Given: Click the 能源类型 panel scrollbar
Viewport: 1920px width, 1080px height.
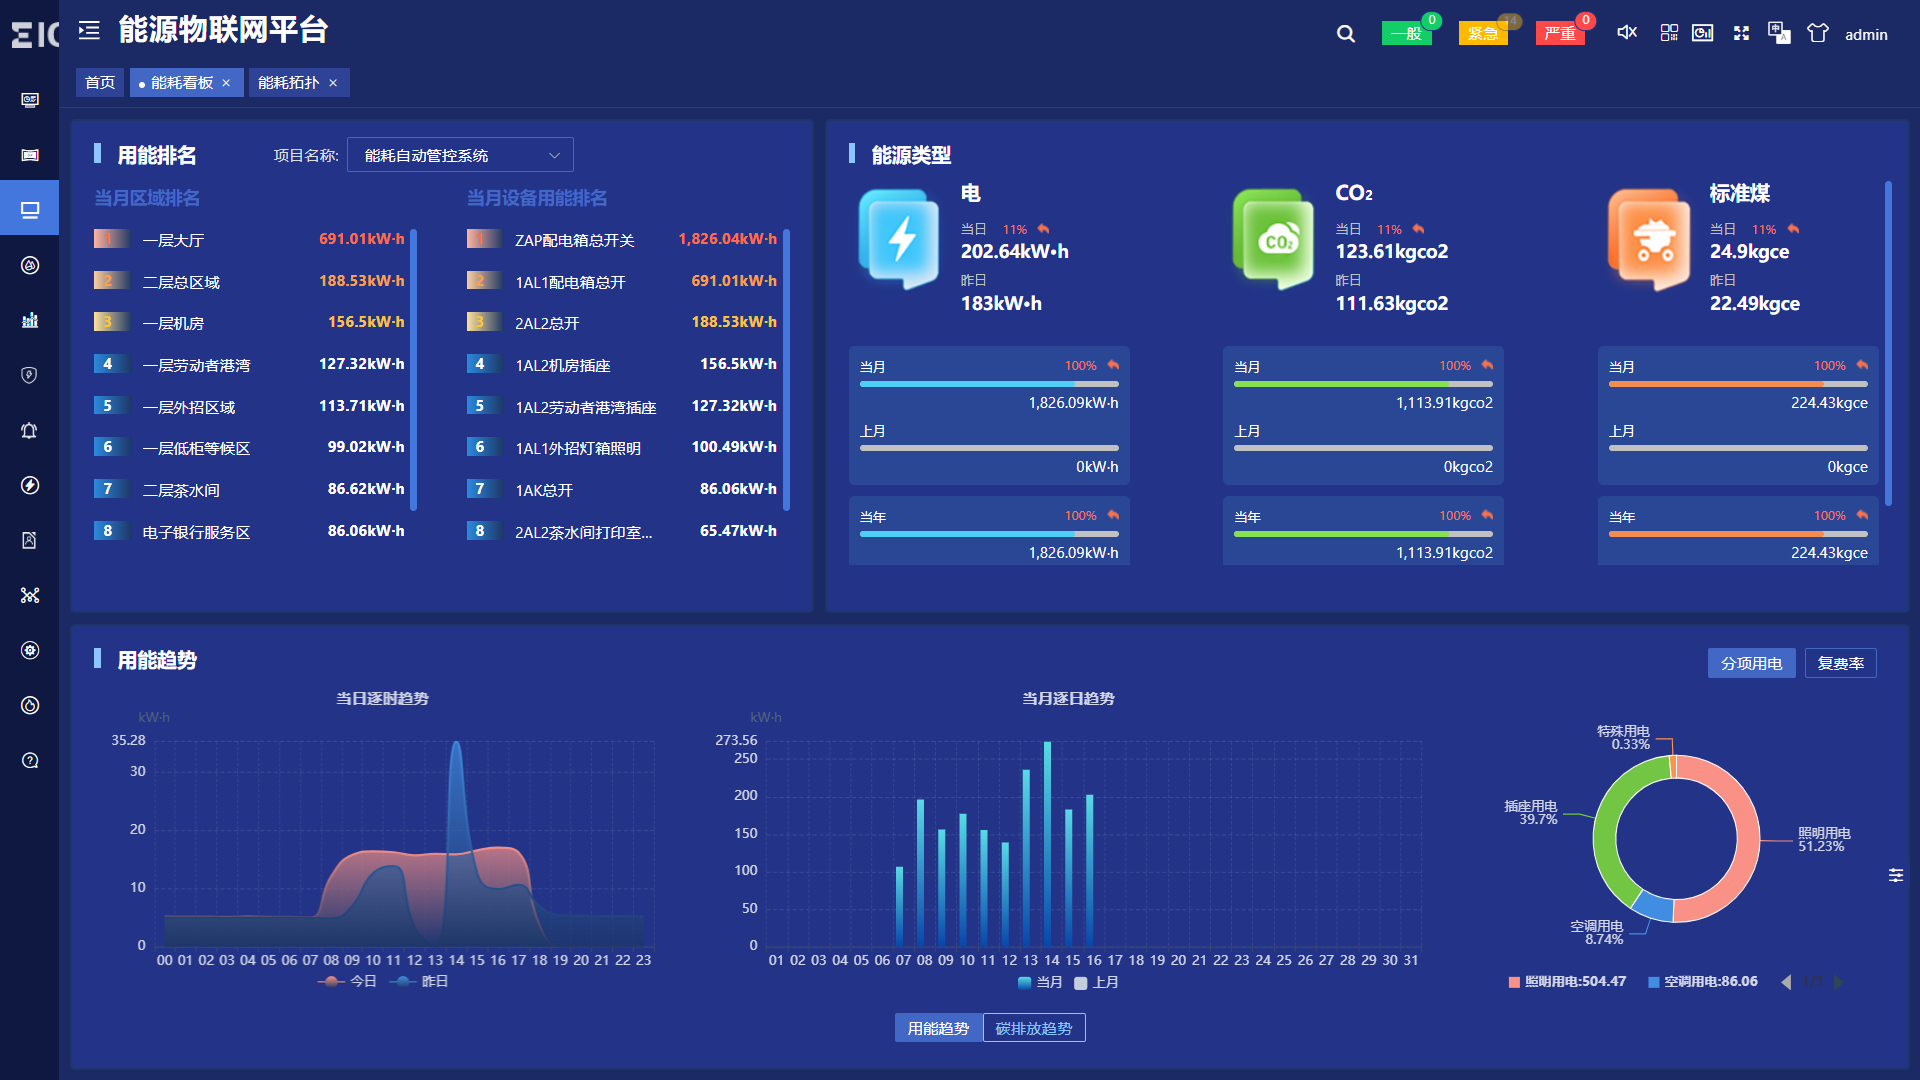Looking at the screenshot, I should (1888, 343).
